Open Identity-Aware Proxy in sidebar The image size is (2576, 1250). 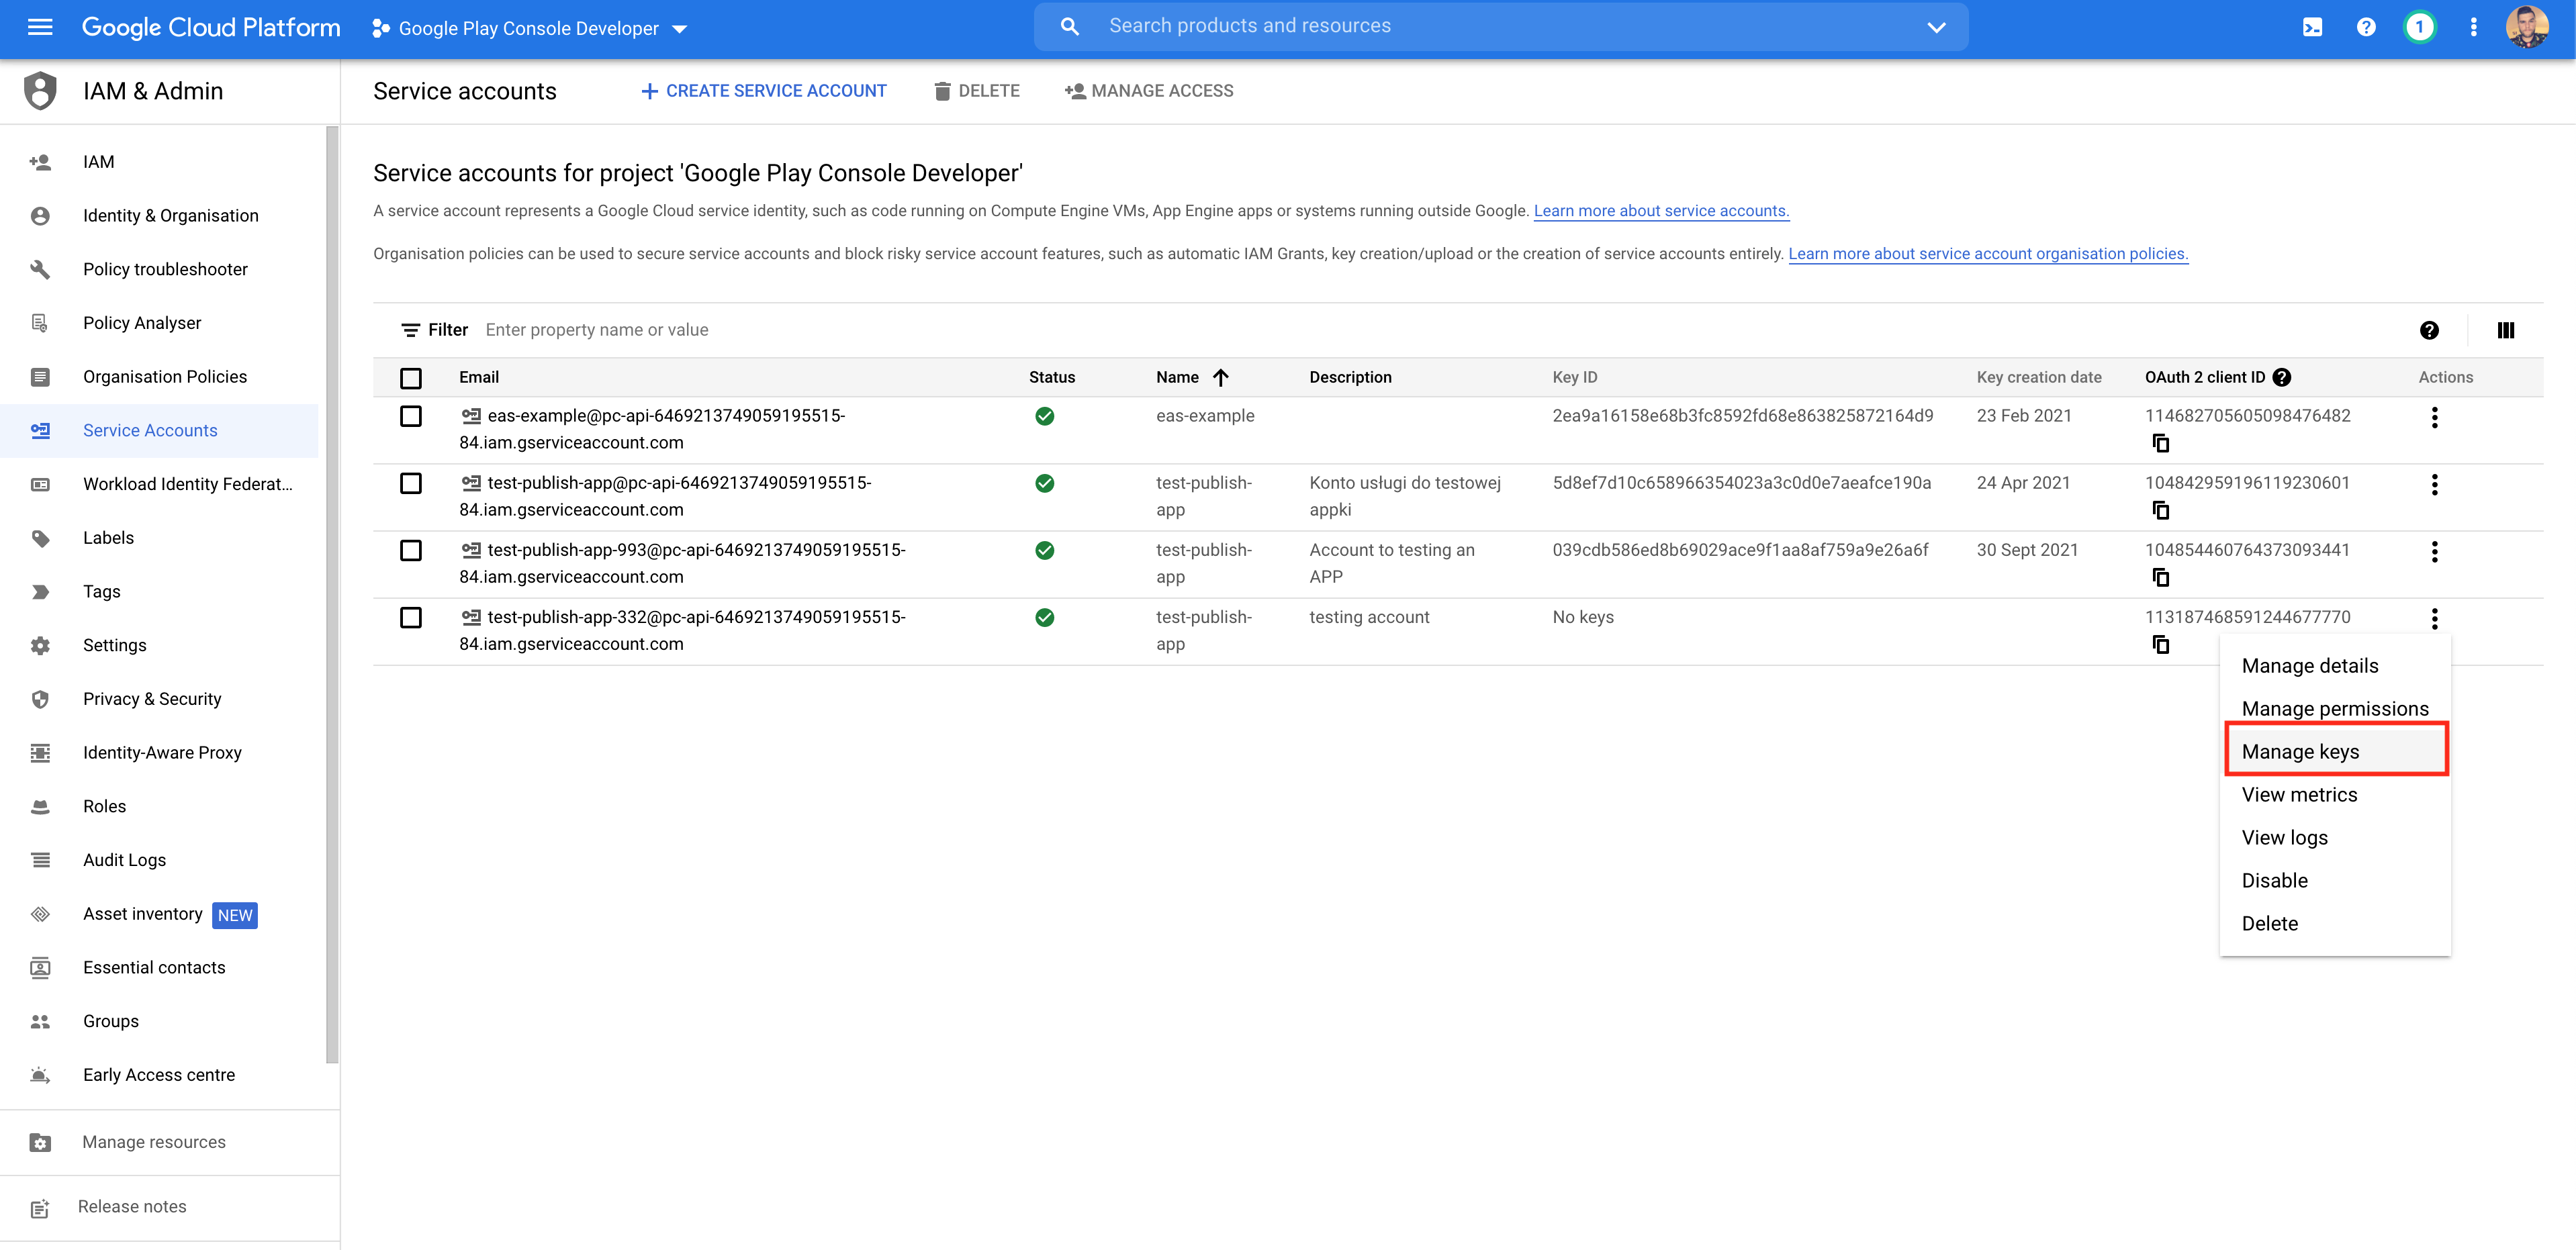(160, 753)
